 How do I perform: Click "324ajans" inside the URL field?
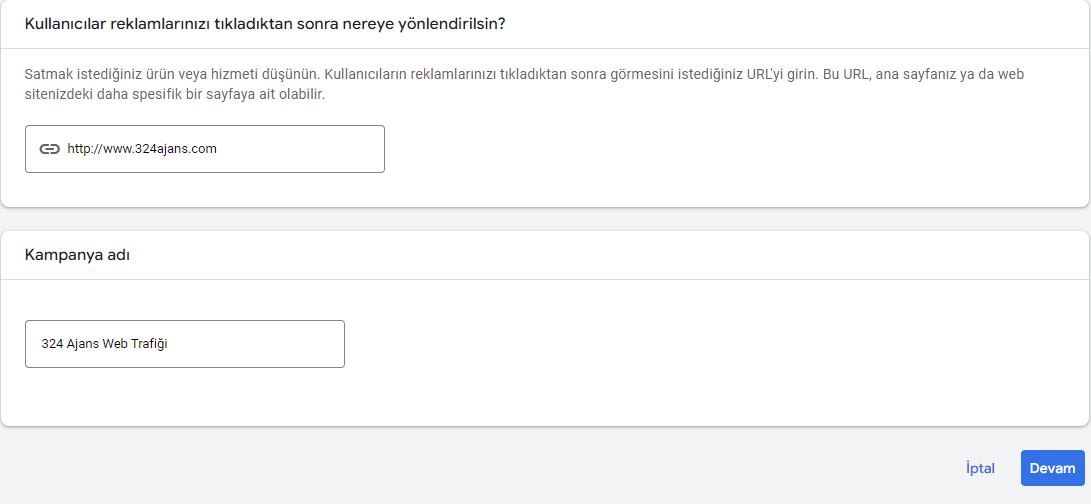pyautogui.click(x=158, y=149)
